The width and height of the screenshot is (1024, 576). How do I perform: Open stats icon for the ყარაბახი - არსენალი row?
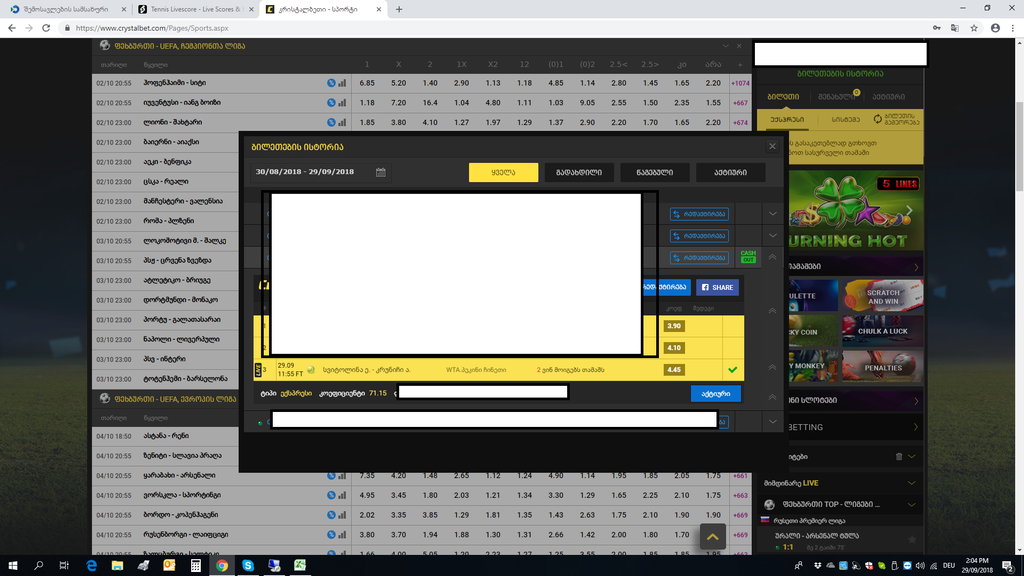pyautogui.click(x=342, y=475)
